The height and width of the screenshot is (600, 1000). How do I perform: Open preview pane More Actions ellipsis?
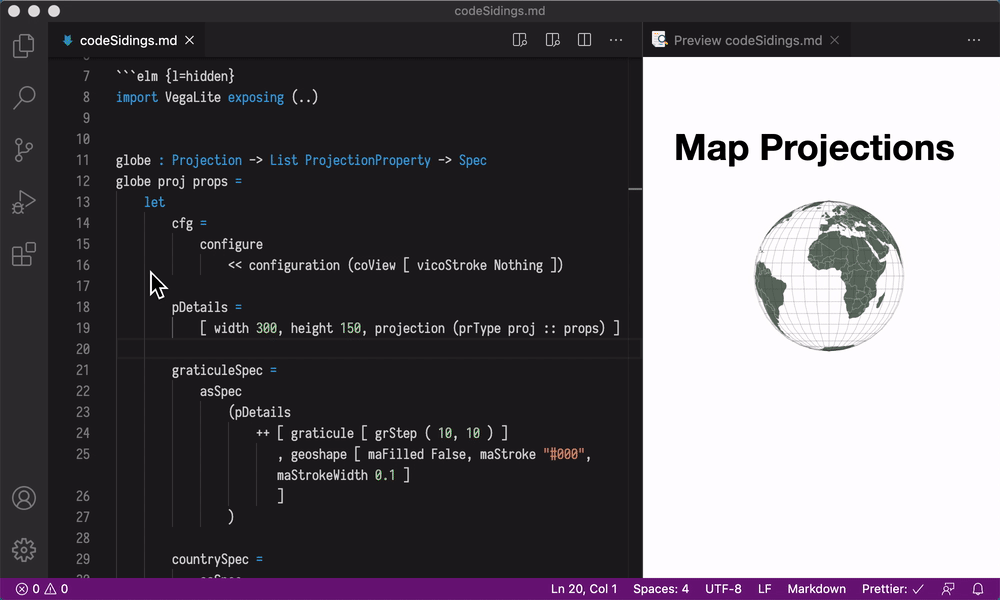point(974,40)
